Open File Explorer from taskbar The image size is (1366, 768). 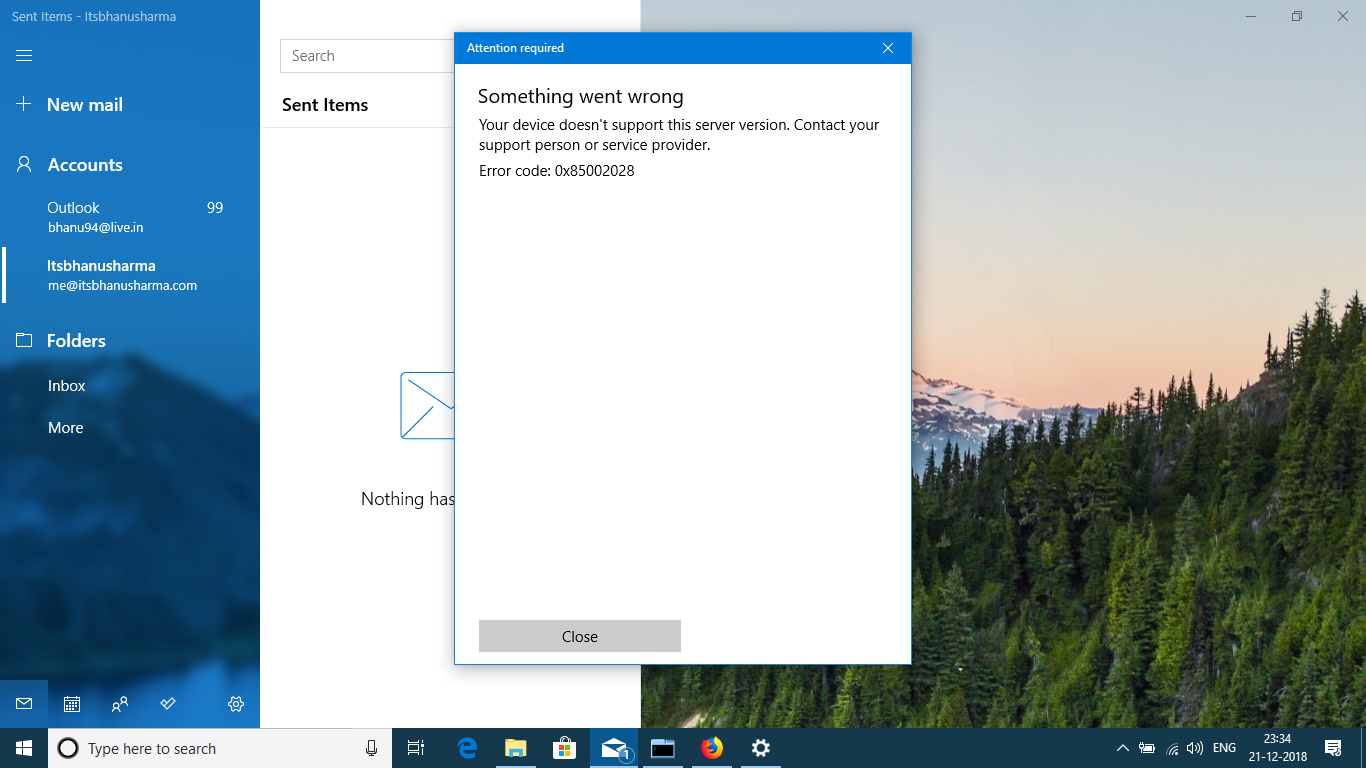[516, 748]
